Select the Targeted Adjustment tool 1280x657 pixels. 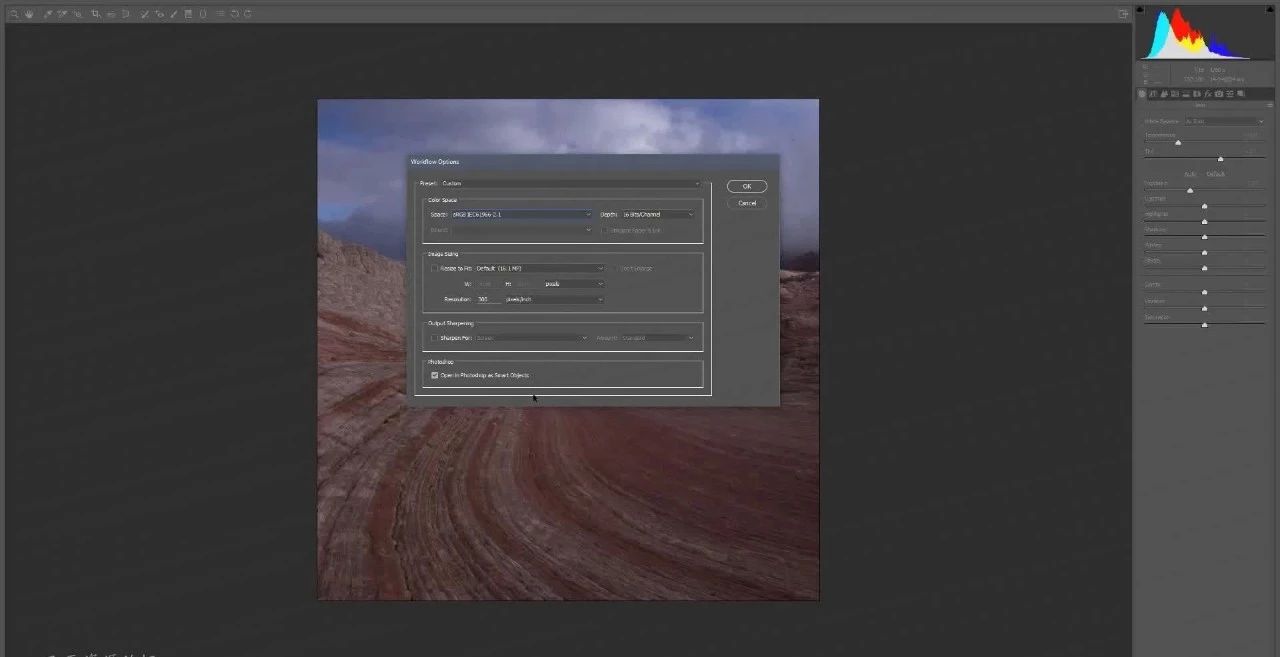pos(78,14)
